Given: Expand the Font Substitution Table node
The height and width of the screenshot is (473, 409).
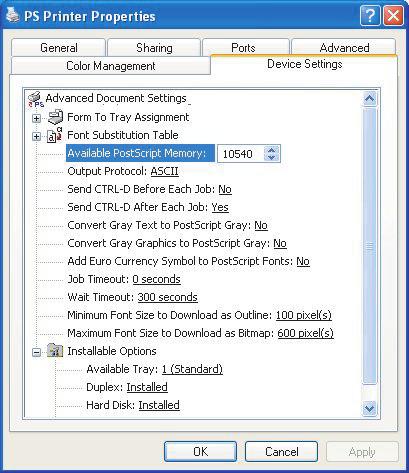Looking at the screenshot, I should click(x=36, y=136).
